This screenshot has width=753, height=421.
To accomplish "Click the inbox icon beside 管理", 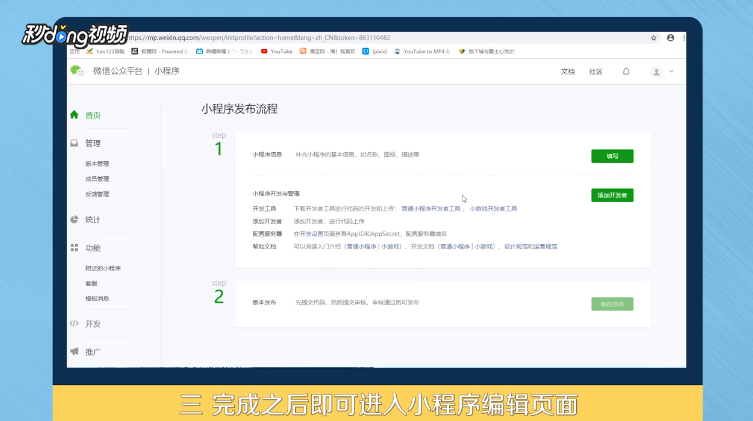I will [74, 143].
